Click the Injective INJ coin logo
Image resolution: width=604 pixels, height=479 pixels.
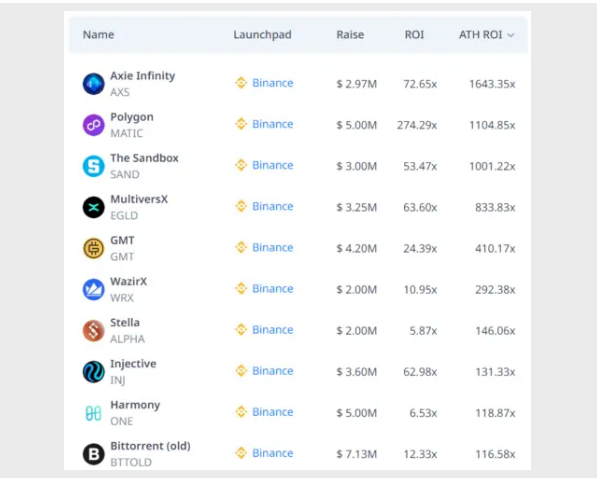pyautogui.click(x=94, y=372)
